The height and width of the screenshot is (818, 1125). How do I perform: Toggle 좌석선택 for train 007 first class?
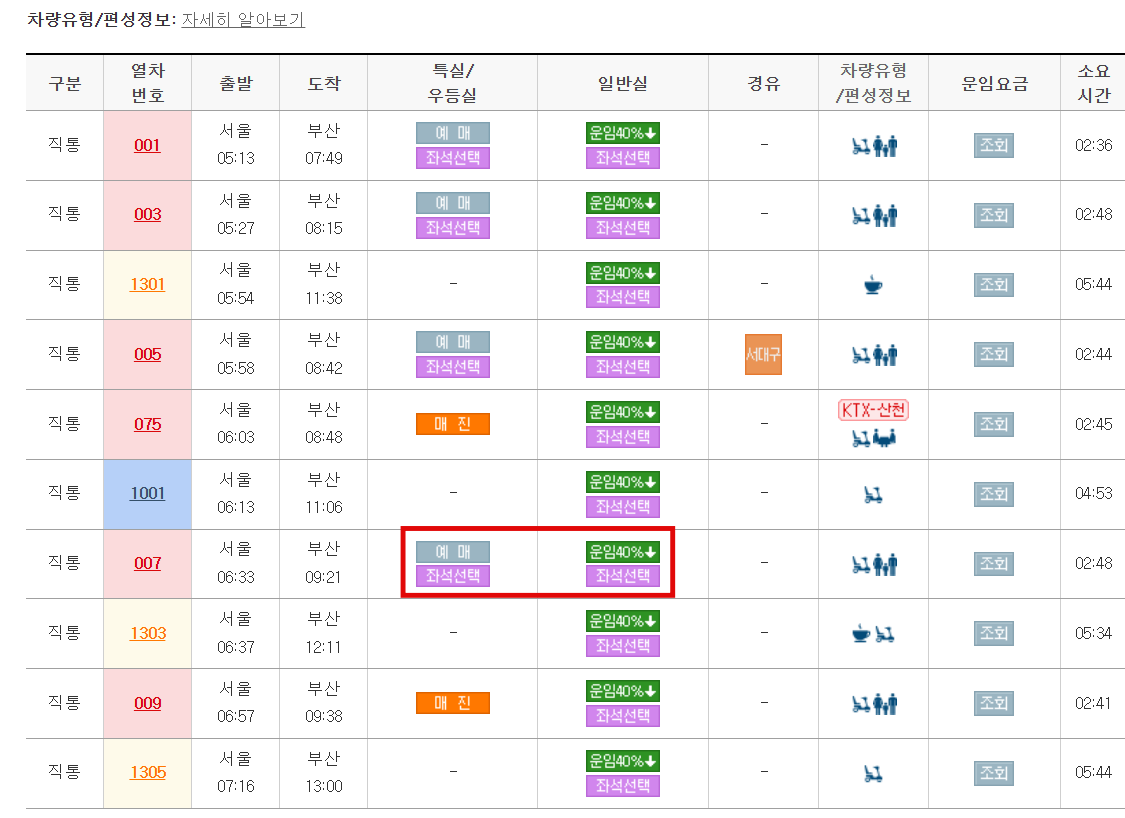click(452, 576)
